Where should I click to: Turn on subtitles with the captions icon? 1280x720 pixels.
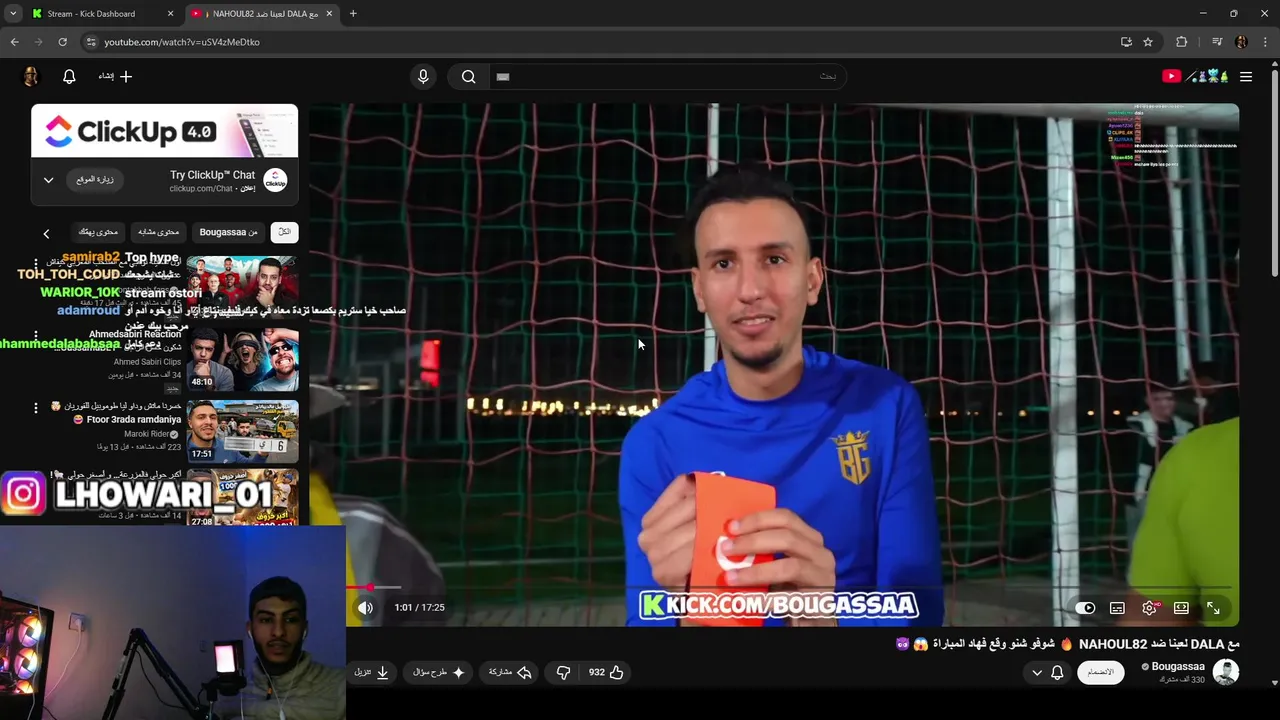tap(1117, 608)
